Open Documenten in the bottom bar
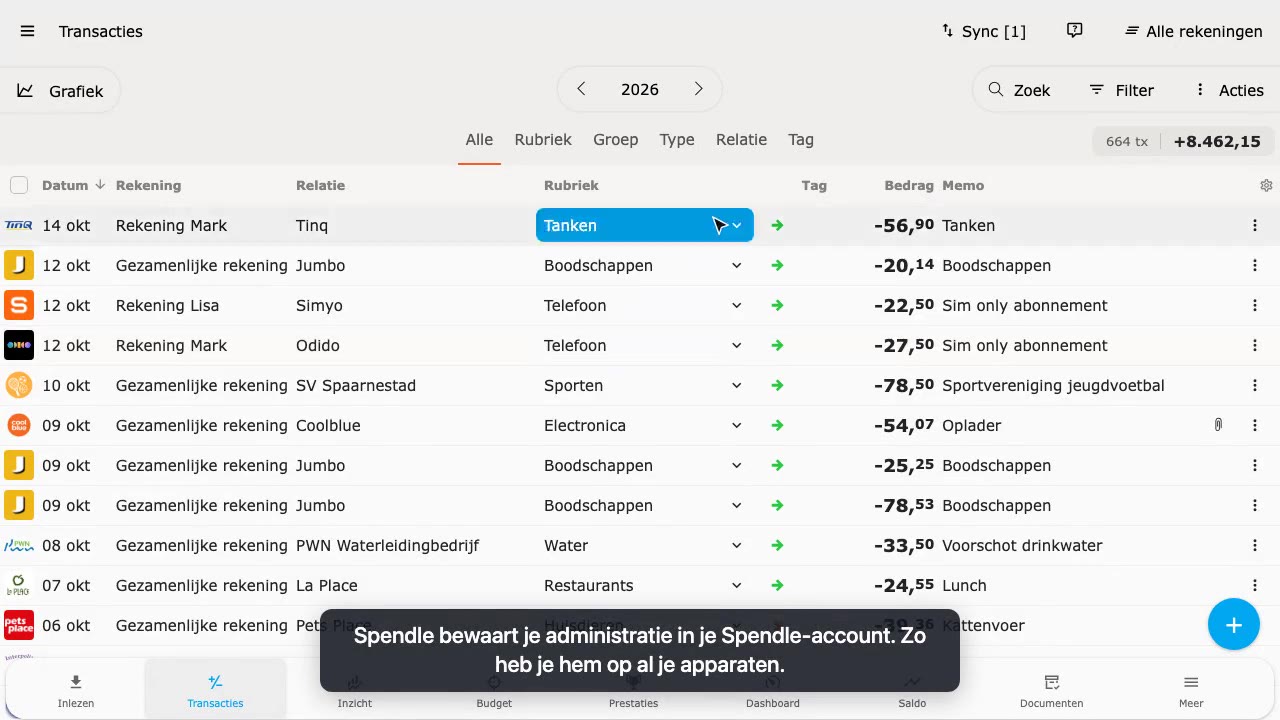Image resolution: width=1280 pixels, height=720 pixels. [1051, 691]
